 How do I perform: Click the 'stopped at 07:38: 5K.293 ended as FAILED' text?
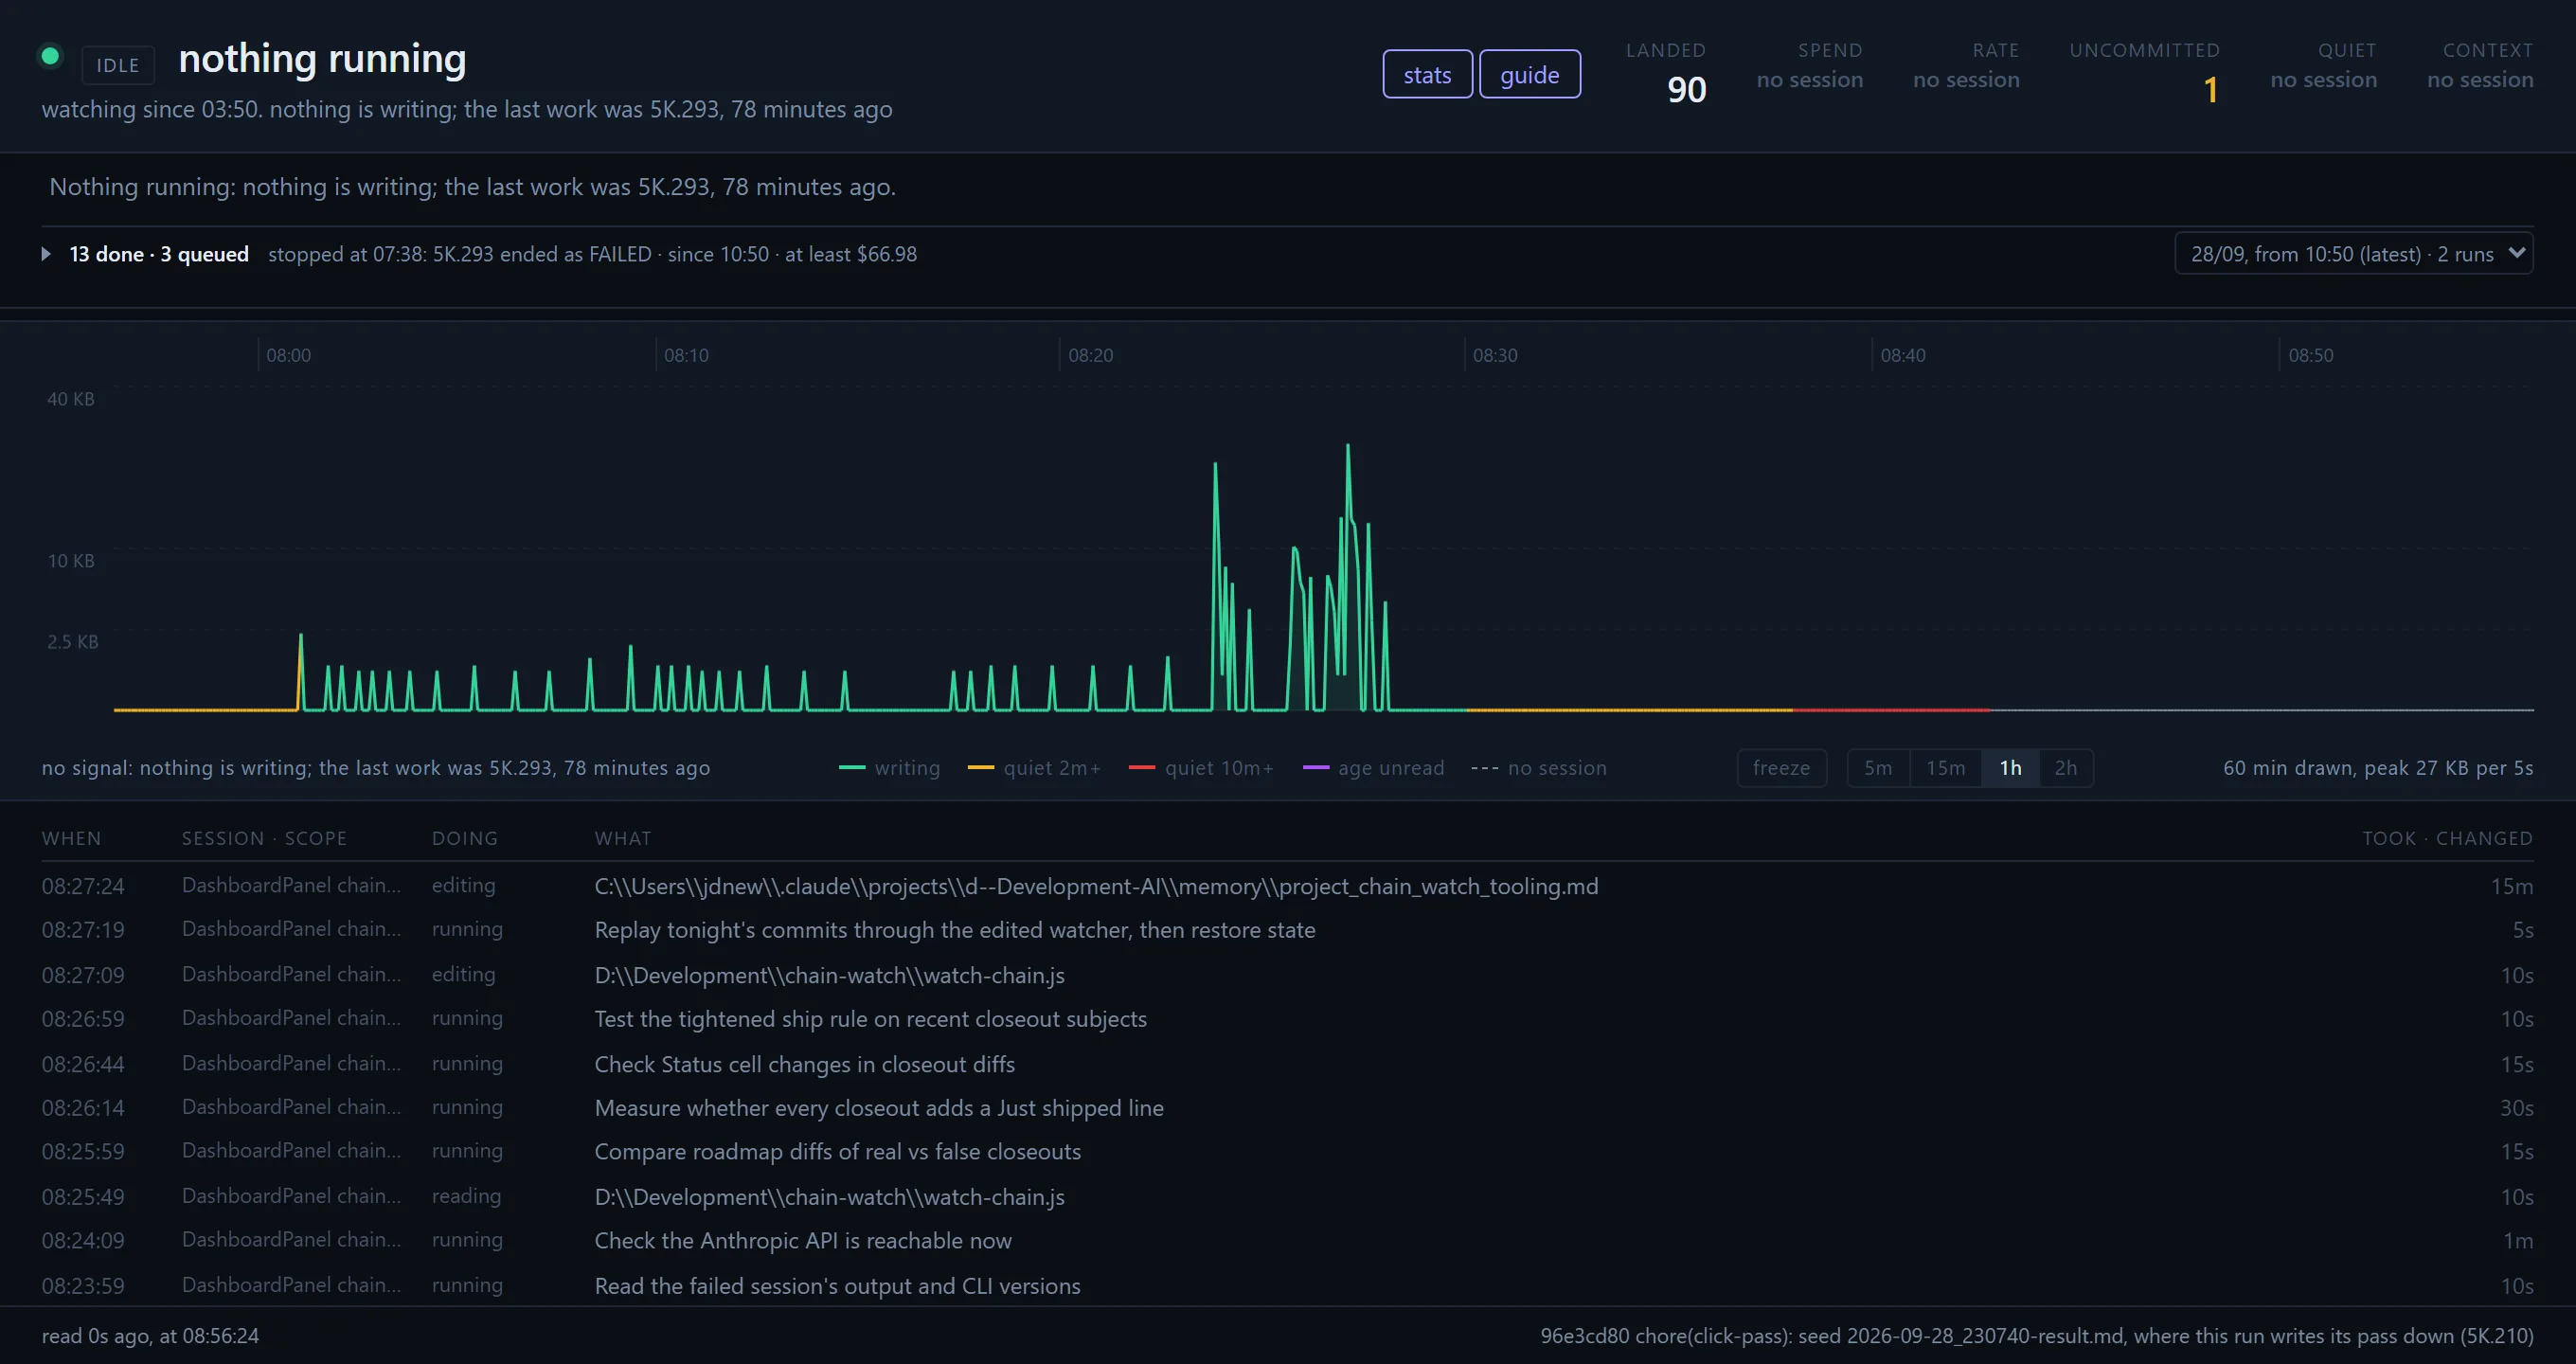tap(459, 254)
